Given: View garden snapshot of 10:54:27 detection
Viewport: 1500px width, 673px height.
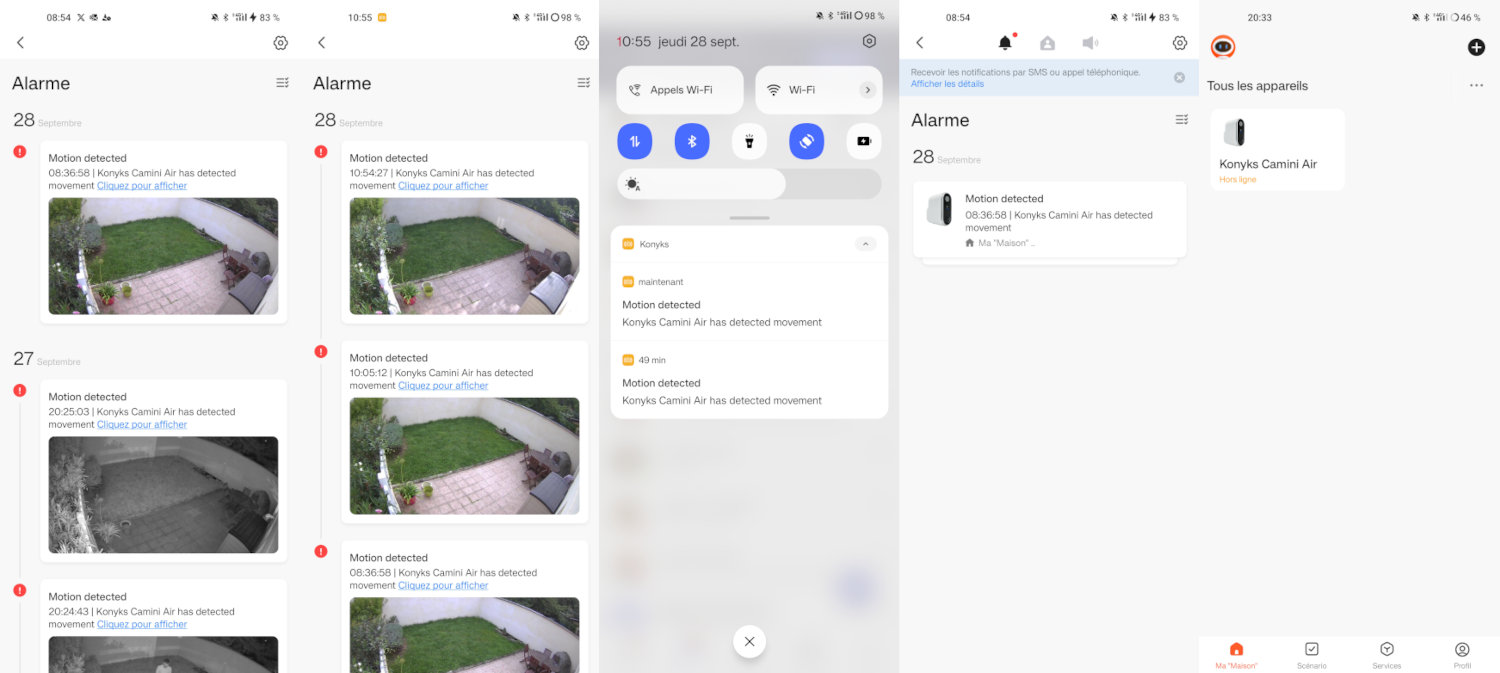Looking at the screenshot, I should click(x=464, y=256).
